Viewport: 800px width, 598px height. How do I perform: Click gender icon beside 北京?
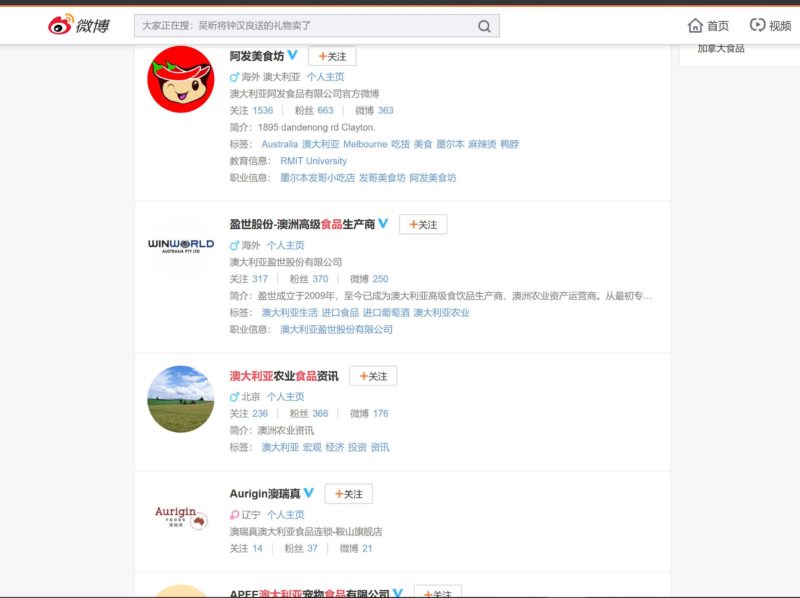pyautogui.click(x=234, y=397)
